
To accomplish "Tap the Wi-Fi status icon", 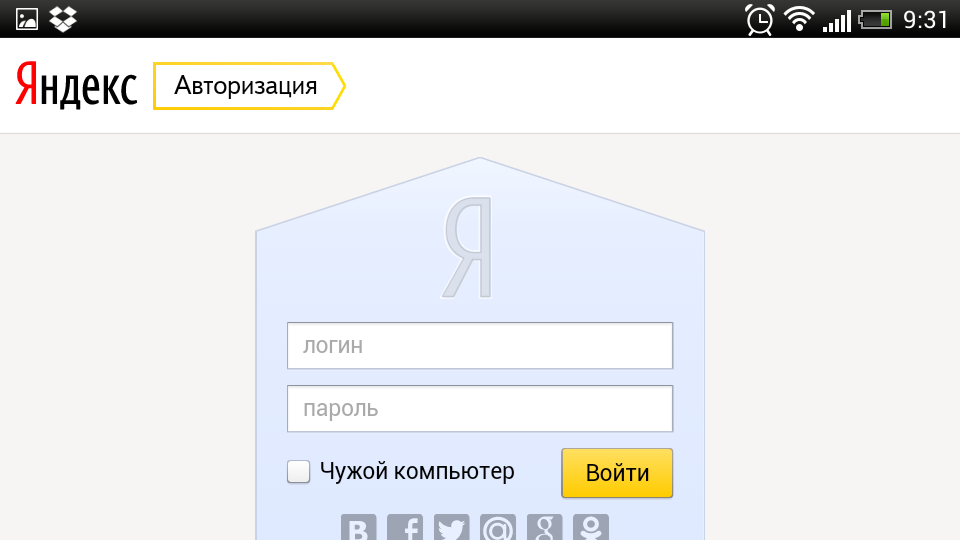I will [799, 19].
